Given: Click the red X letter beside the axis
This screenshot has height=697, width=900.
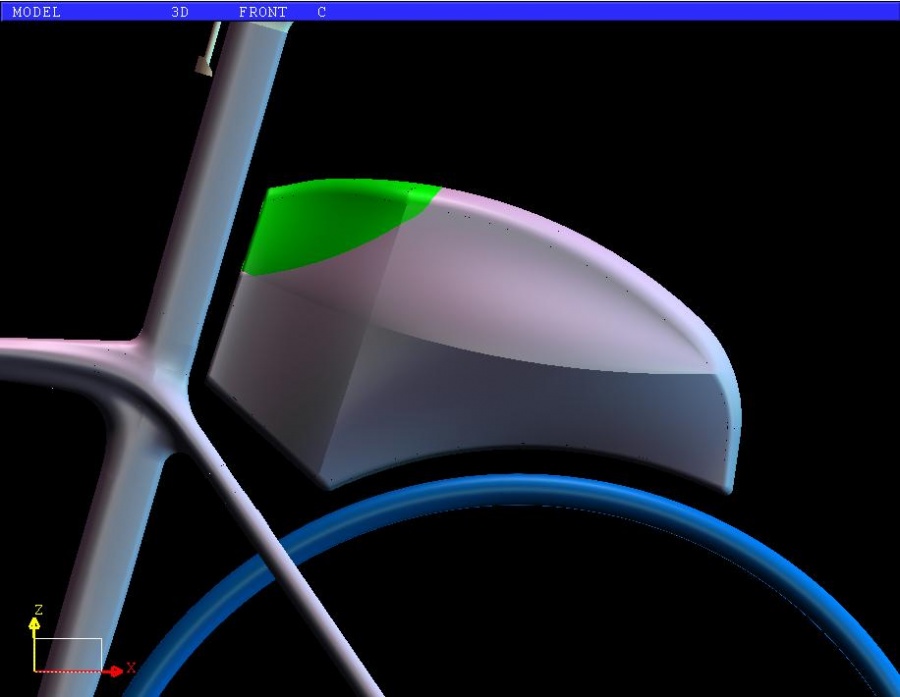Looking at the screenshot, I should [x=131, y=667].
